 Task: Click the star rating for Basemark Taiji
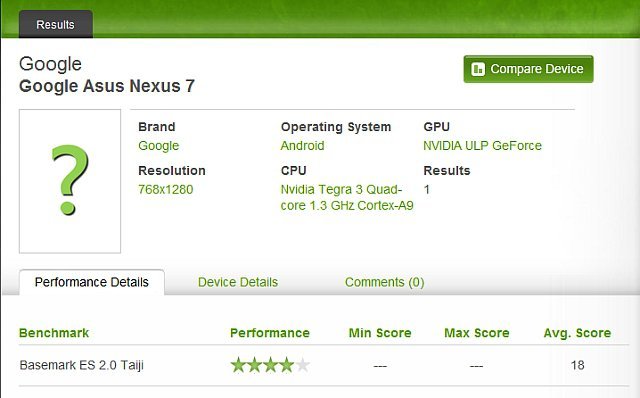point(270,365)
